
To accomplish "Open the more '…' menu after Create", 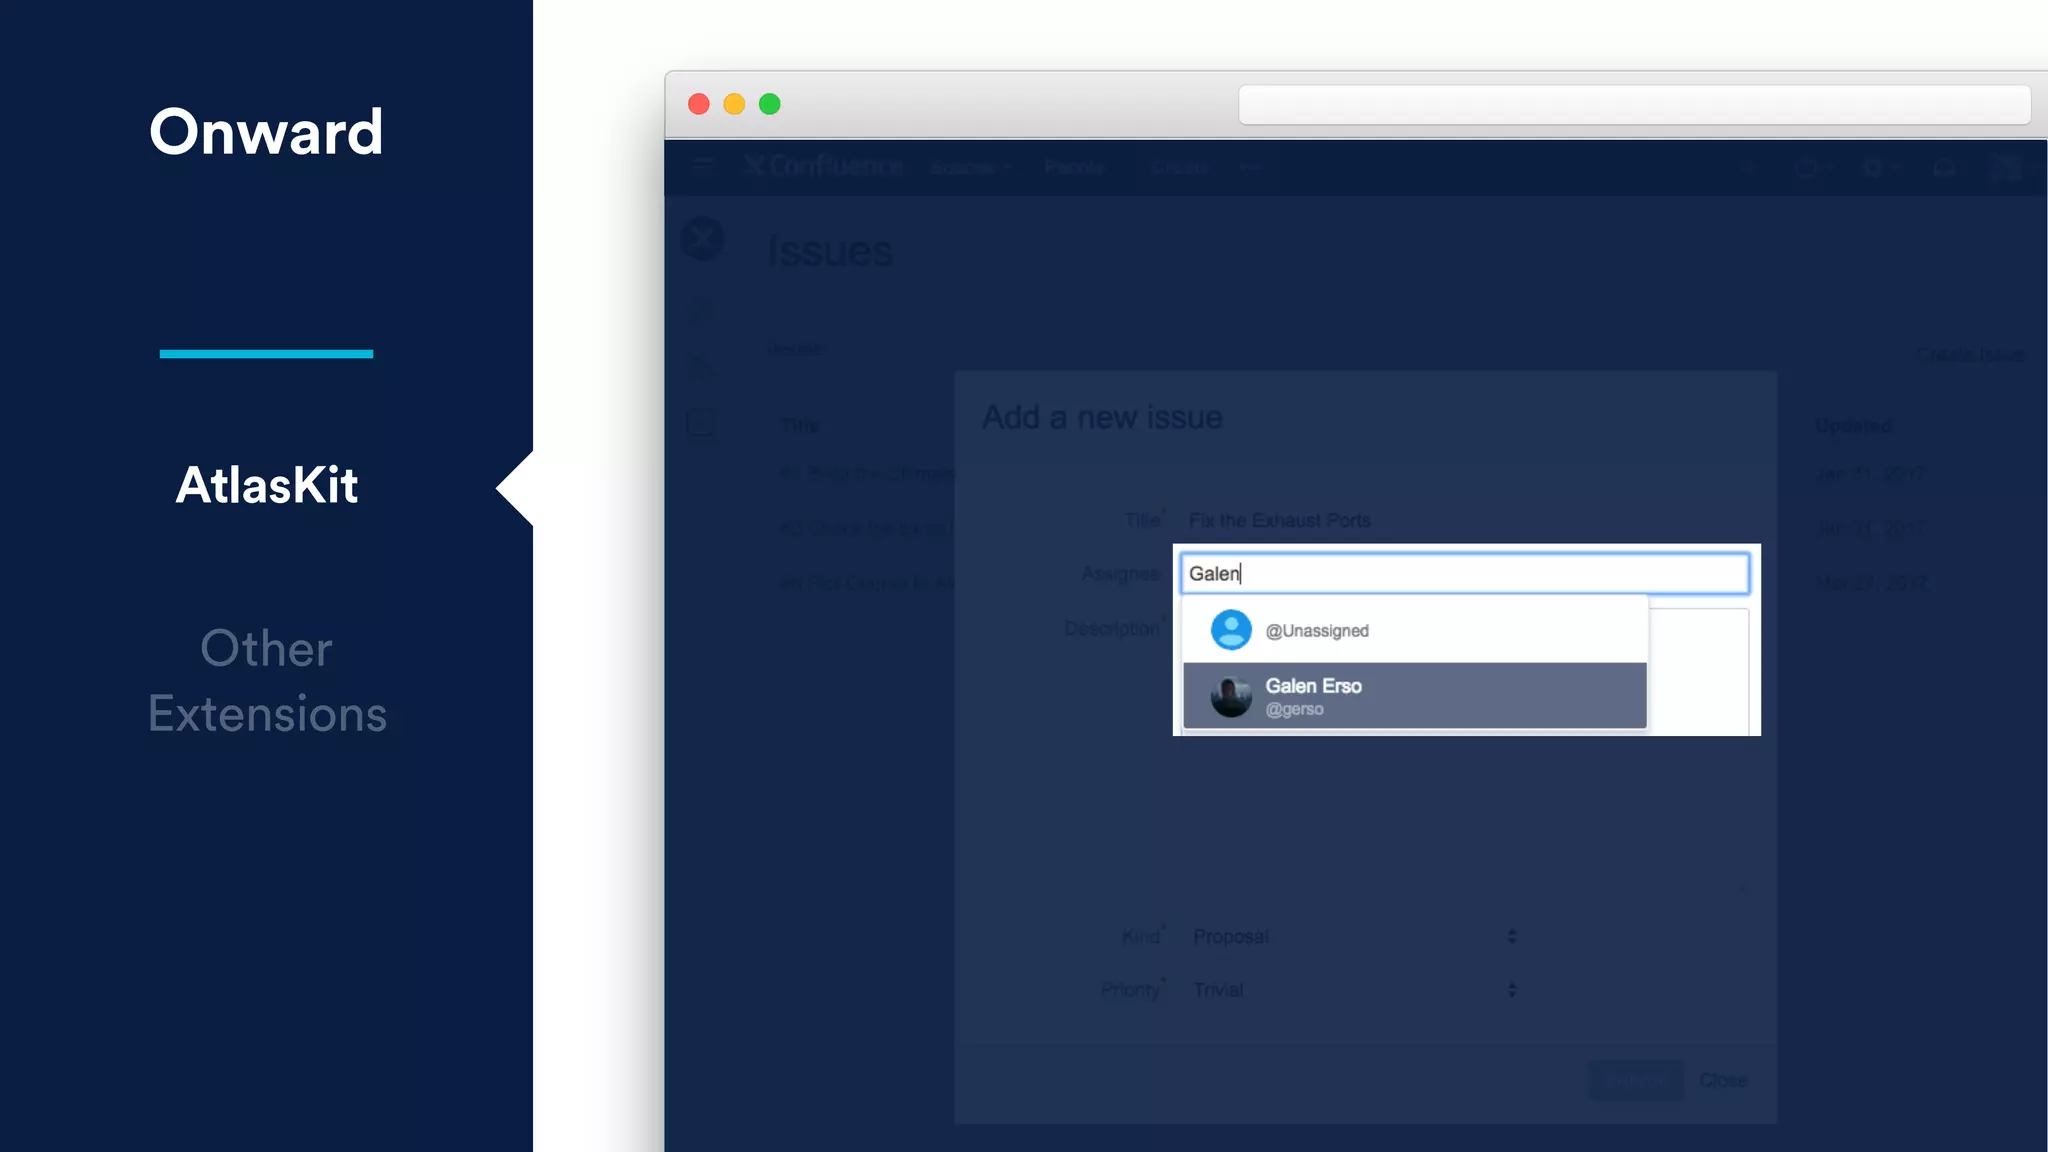I will click(1251, 167).
